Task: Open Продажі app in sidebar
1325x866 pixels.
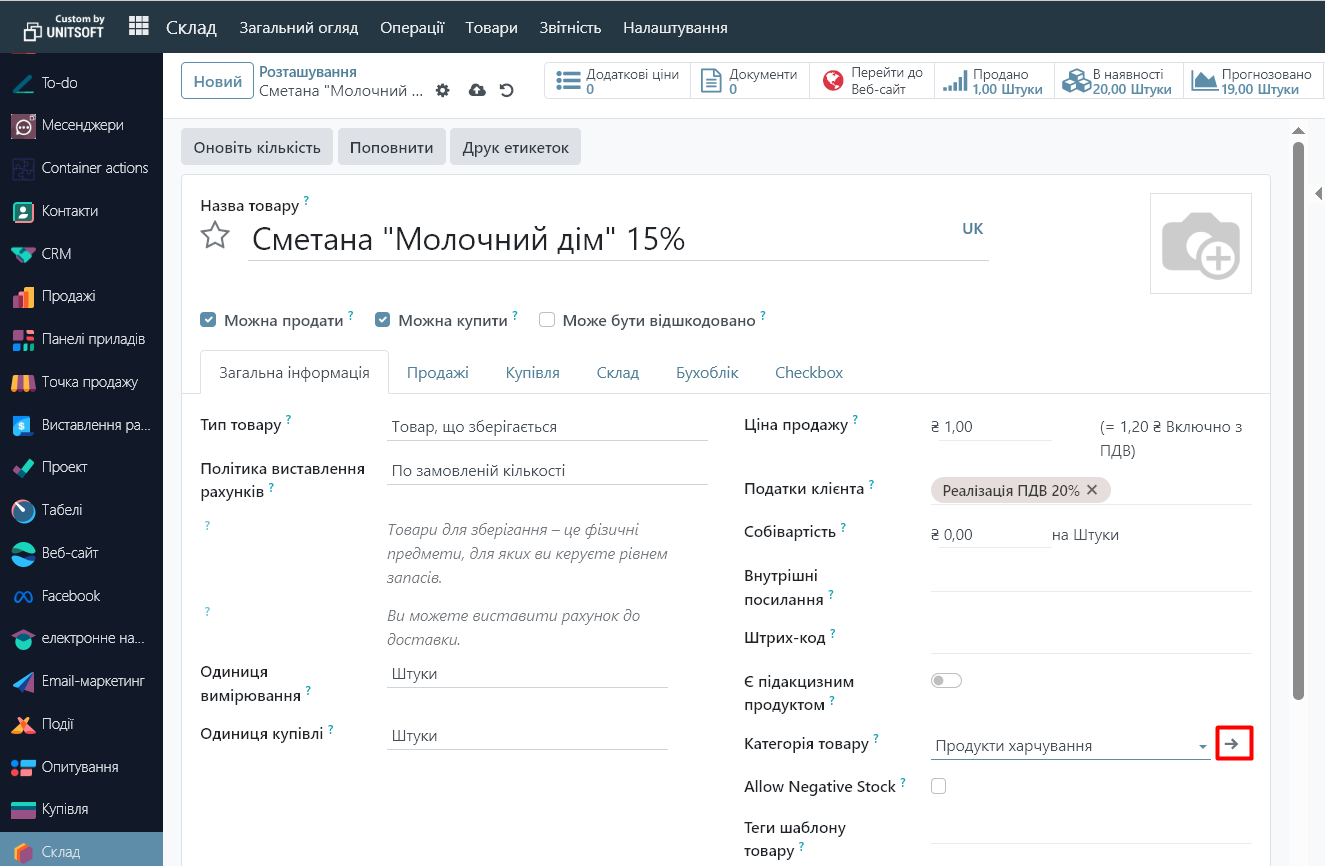Action: coord(81,296)
